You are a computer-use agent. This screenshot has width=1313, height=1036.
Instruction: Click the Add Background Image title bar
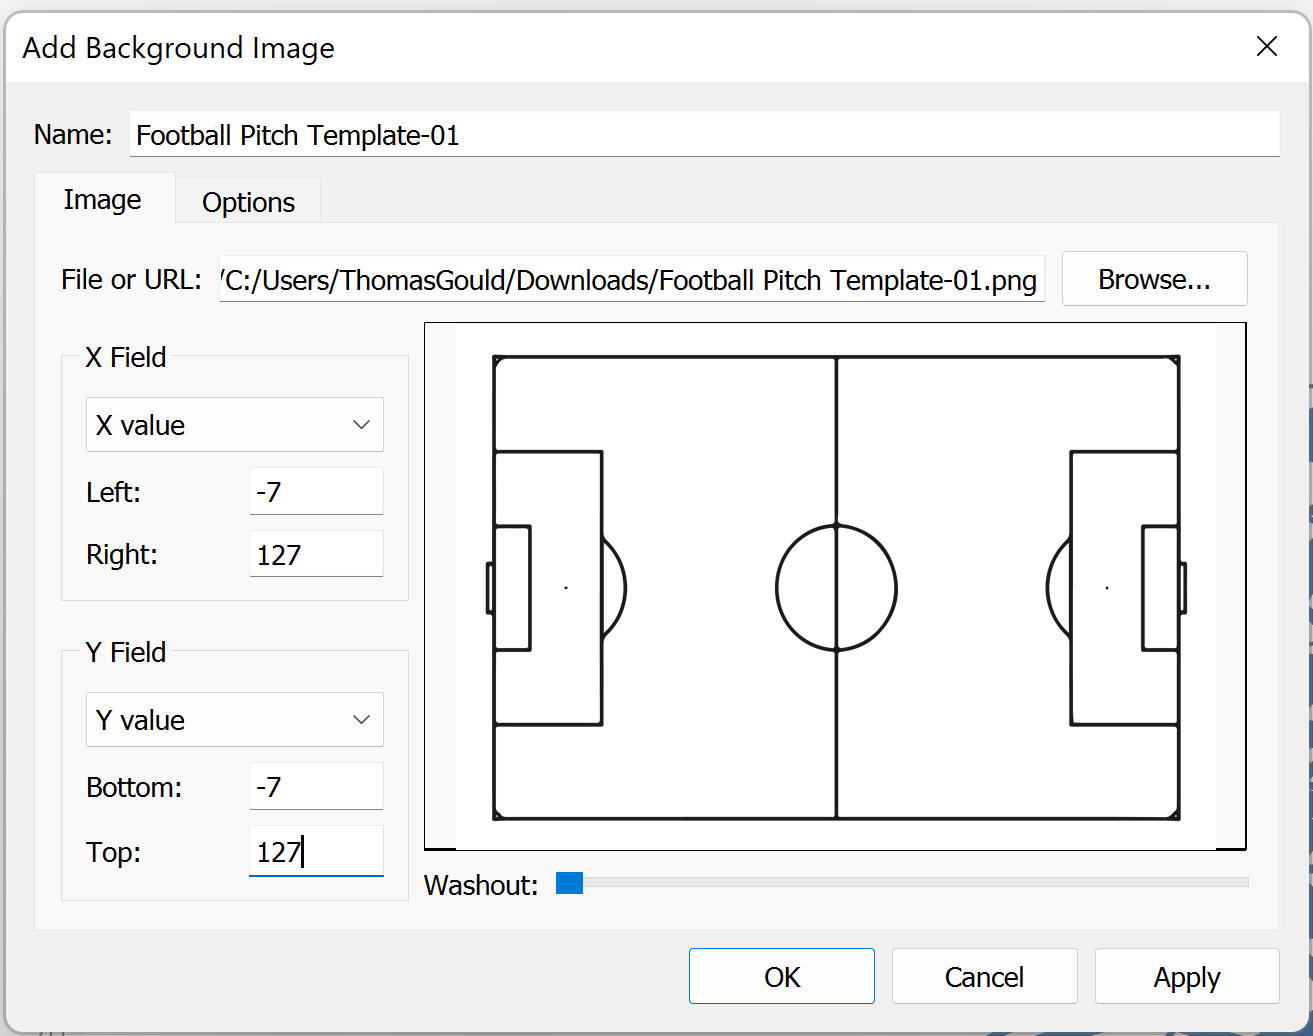point(600,48)
